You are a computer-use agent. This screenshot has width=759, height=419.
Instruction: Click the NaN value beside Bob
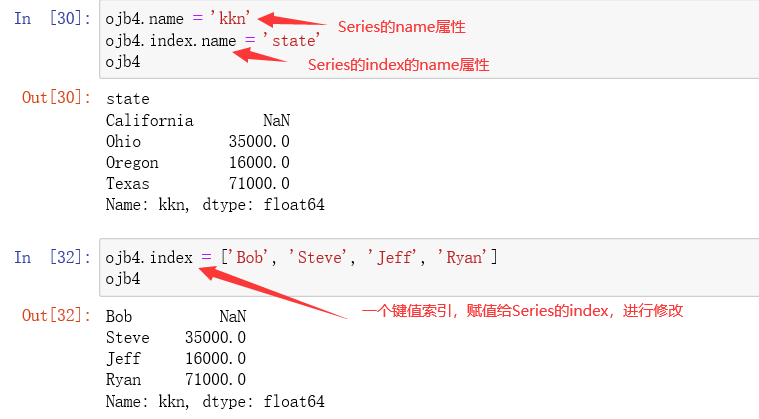(232, 316)
